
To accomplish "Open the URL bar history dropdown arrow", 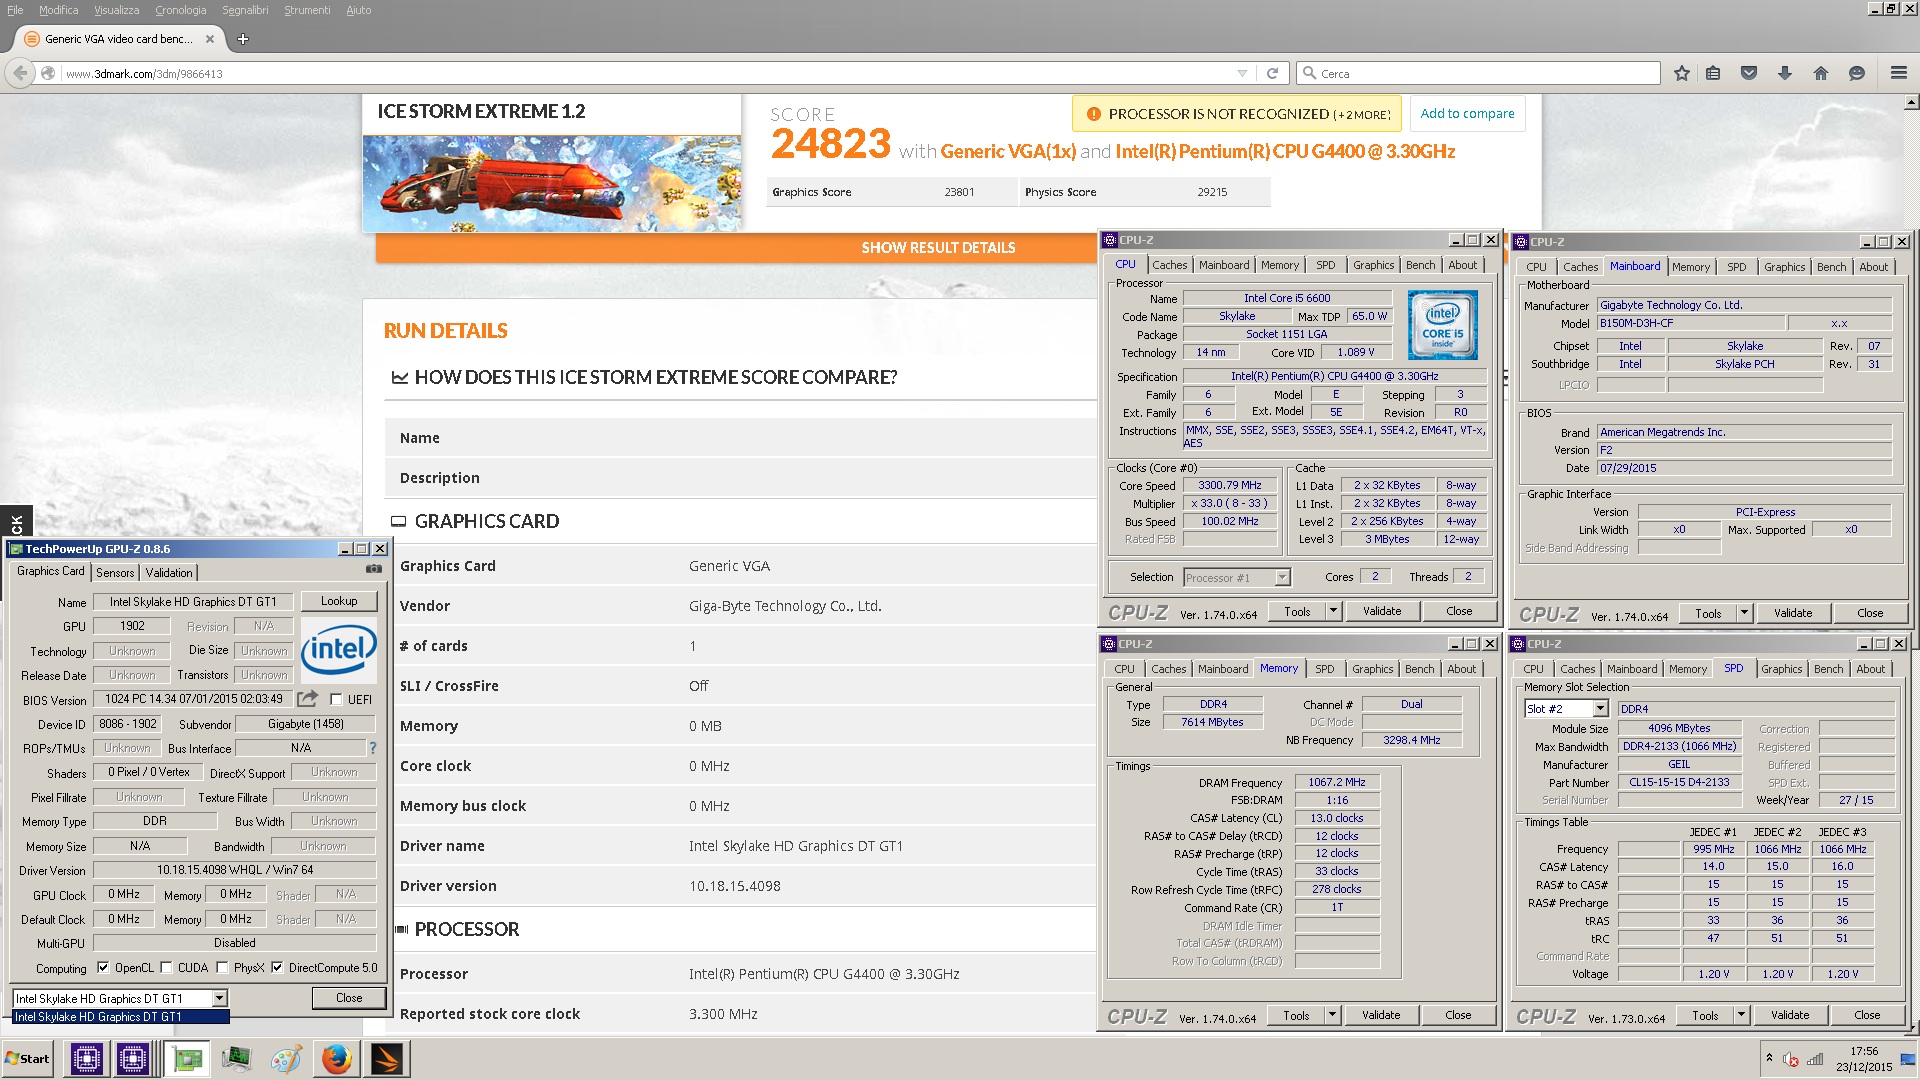I will pyautogui.click(x=1242, y=73).
